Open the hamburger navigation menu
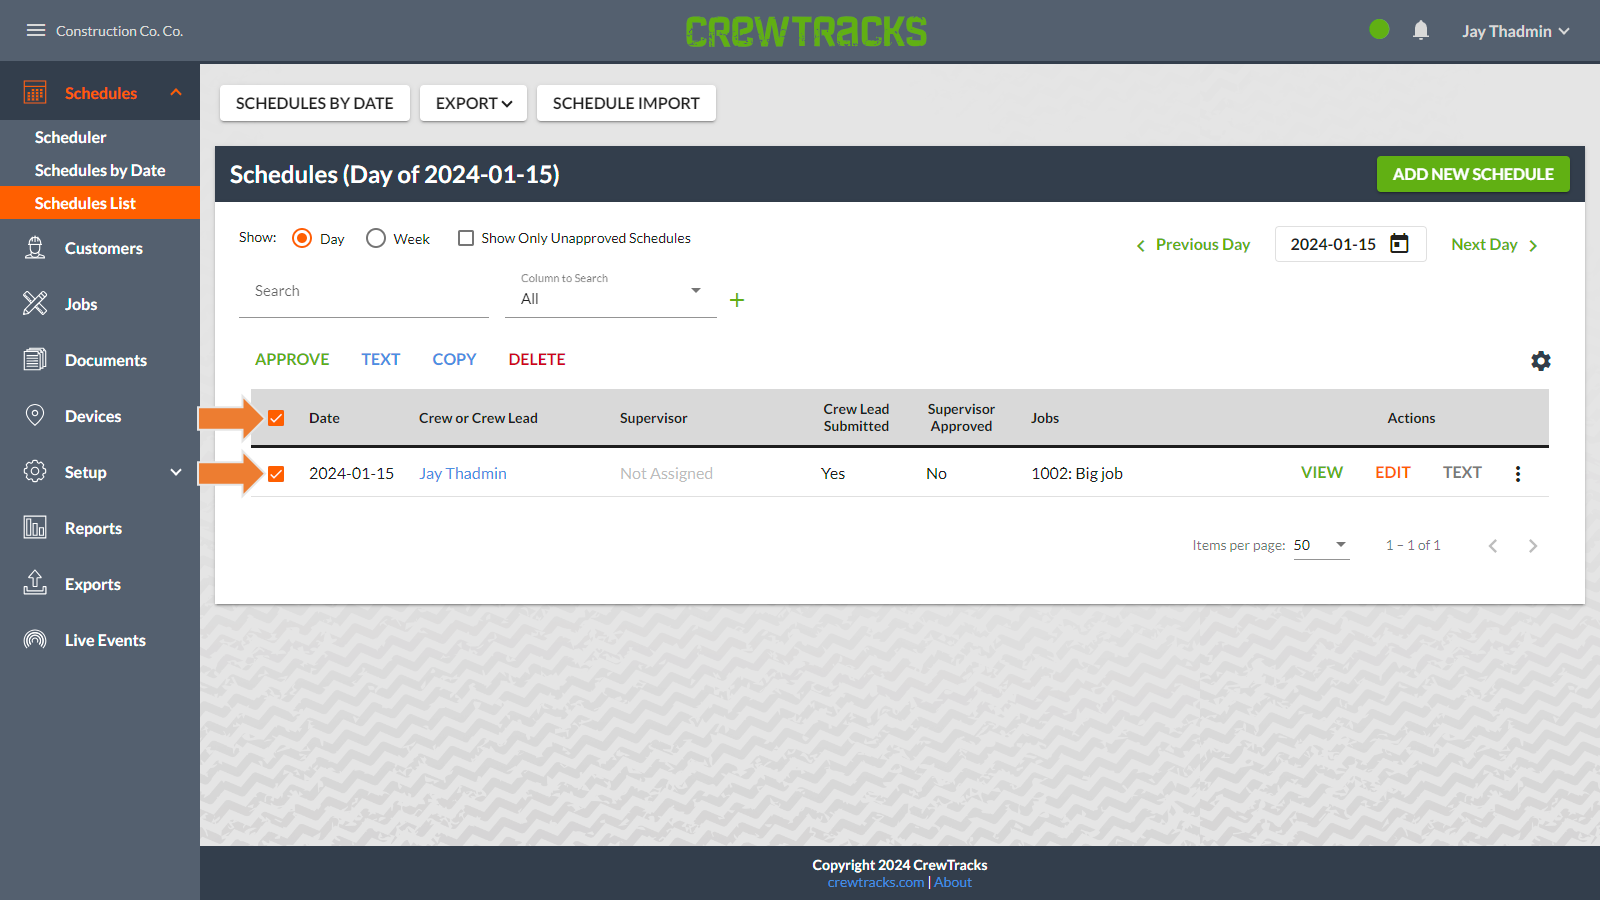This screenshot has height=900, width=1600. point(36,30)
